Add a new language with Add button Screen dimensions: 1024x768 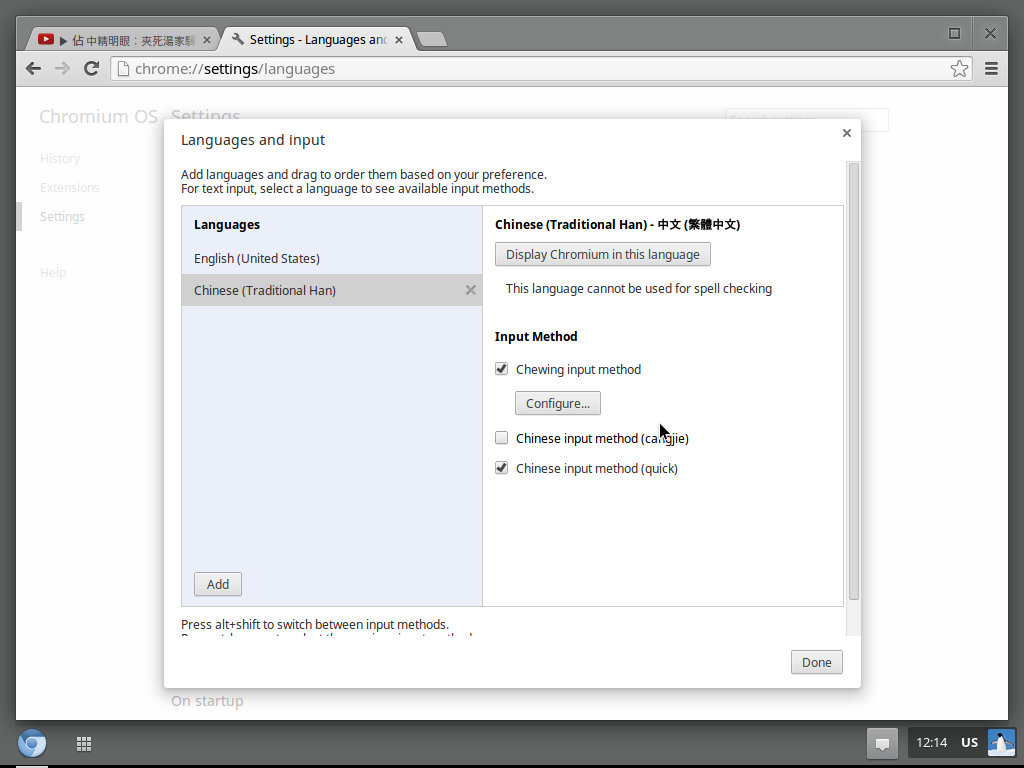[x=217, y=584]
